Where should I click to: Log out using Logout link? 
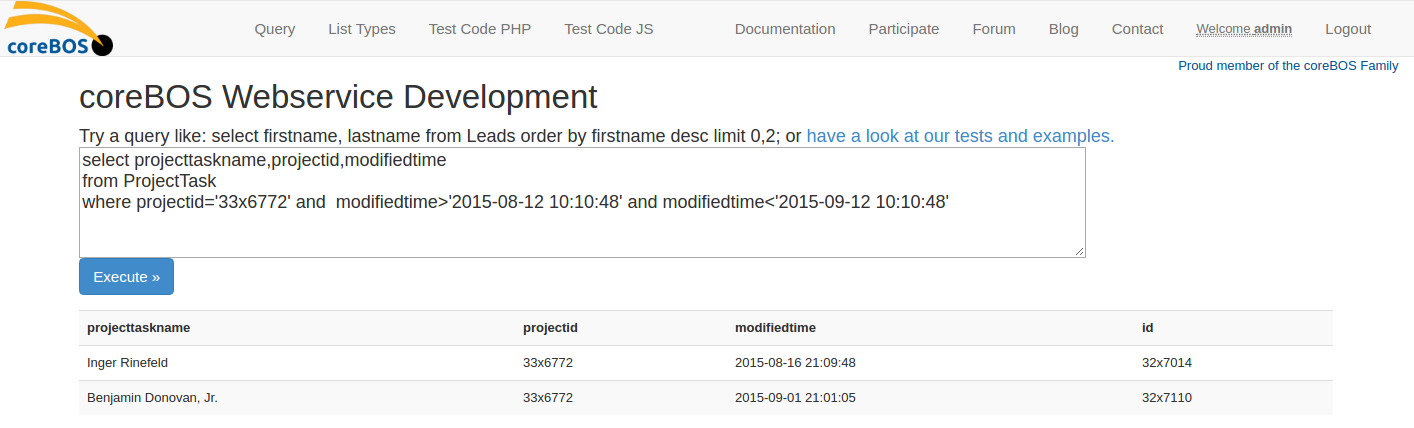click(1348, 29)
